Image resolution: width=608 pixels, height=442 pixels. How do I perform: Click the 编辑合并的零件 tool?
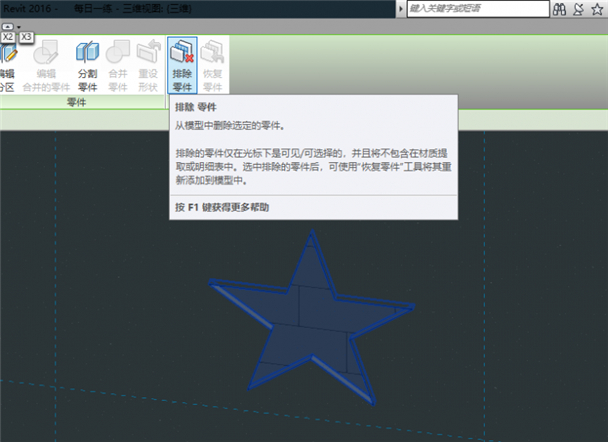[x=46, y=66]
